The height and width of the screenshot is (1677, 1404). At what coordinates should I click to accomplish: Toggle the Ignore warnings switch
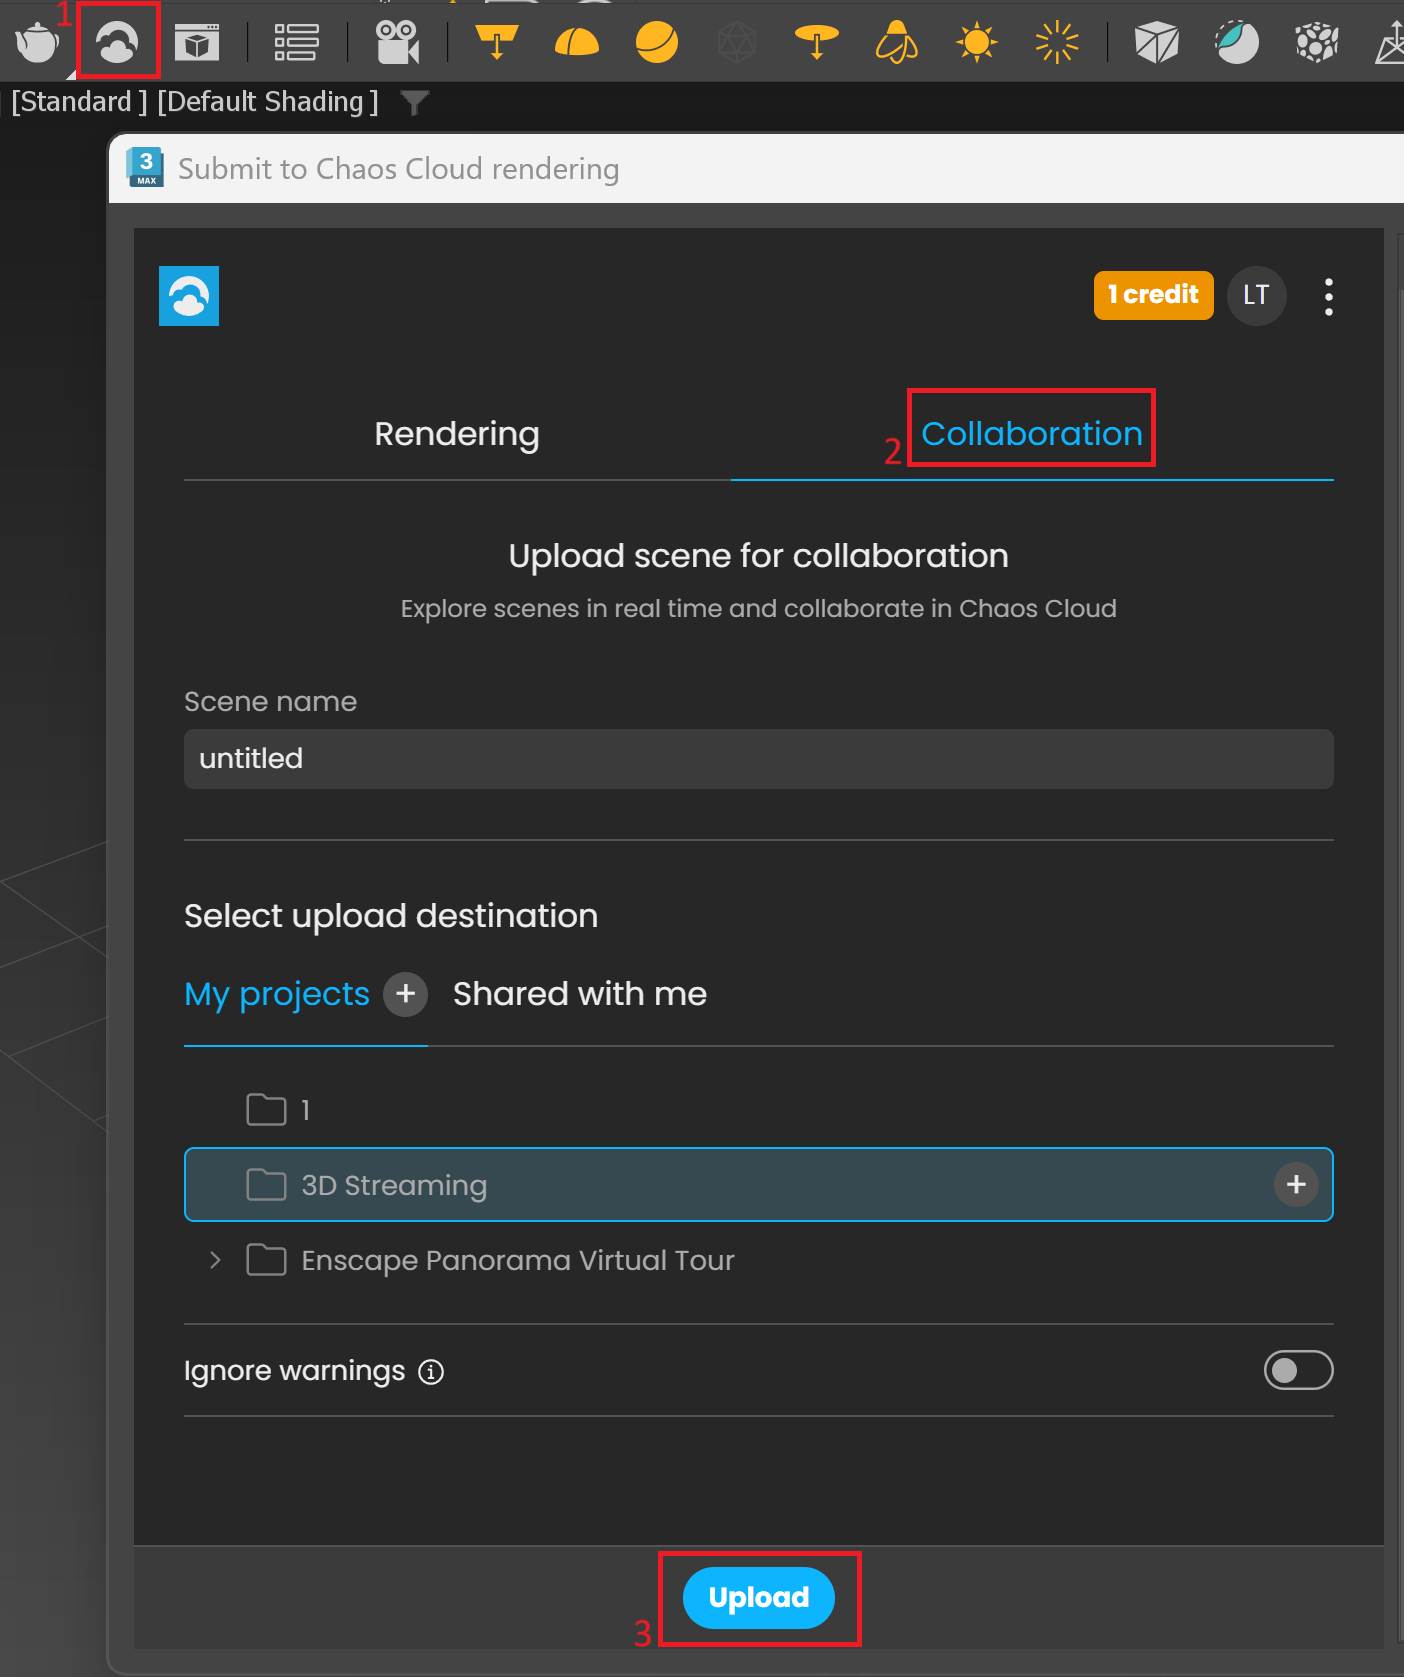[1298, 1370]
